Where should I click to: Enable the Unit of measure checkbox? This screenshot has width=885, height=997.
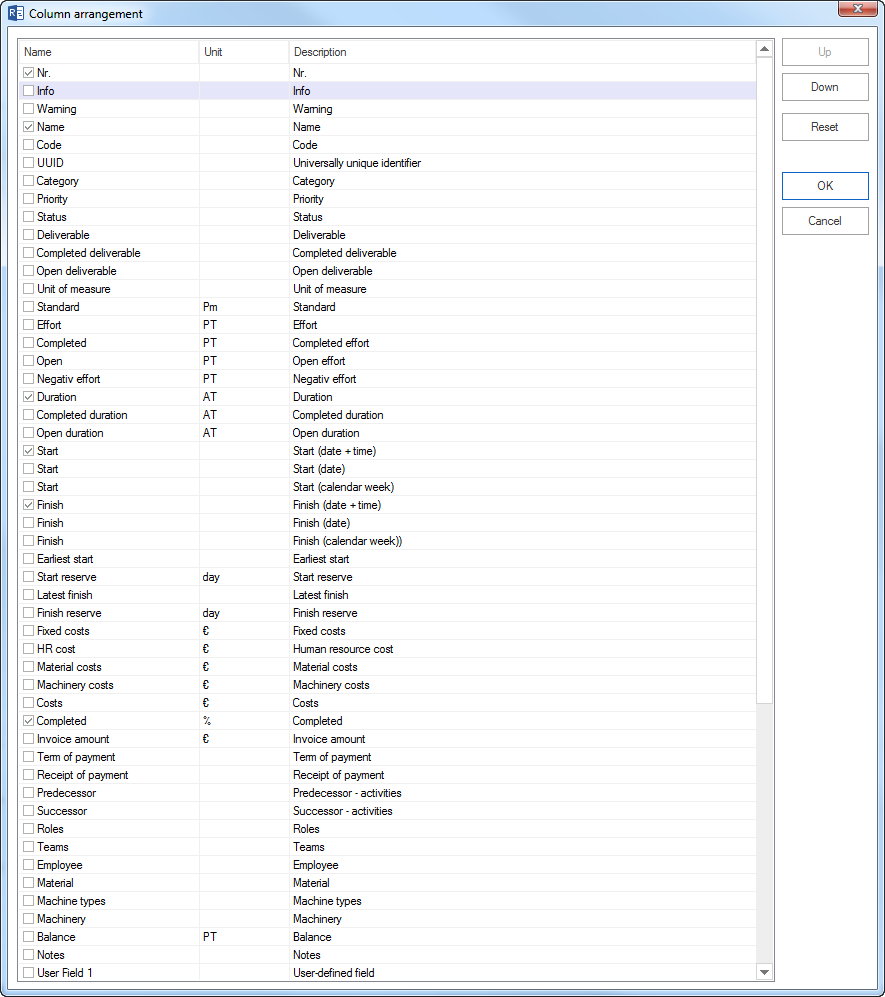(x=29, y=289)
